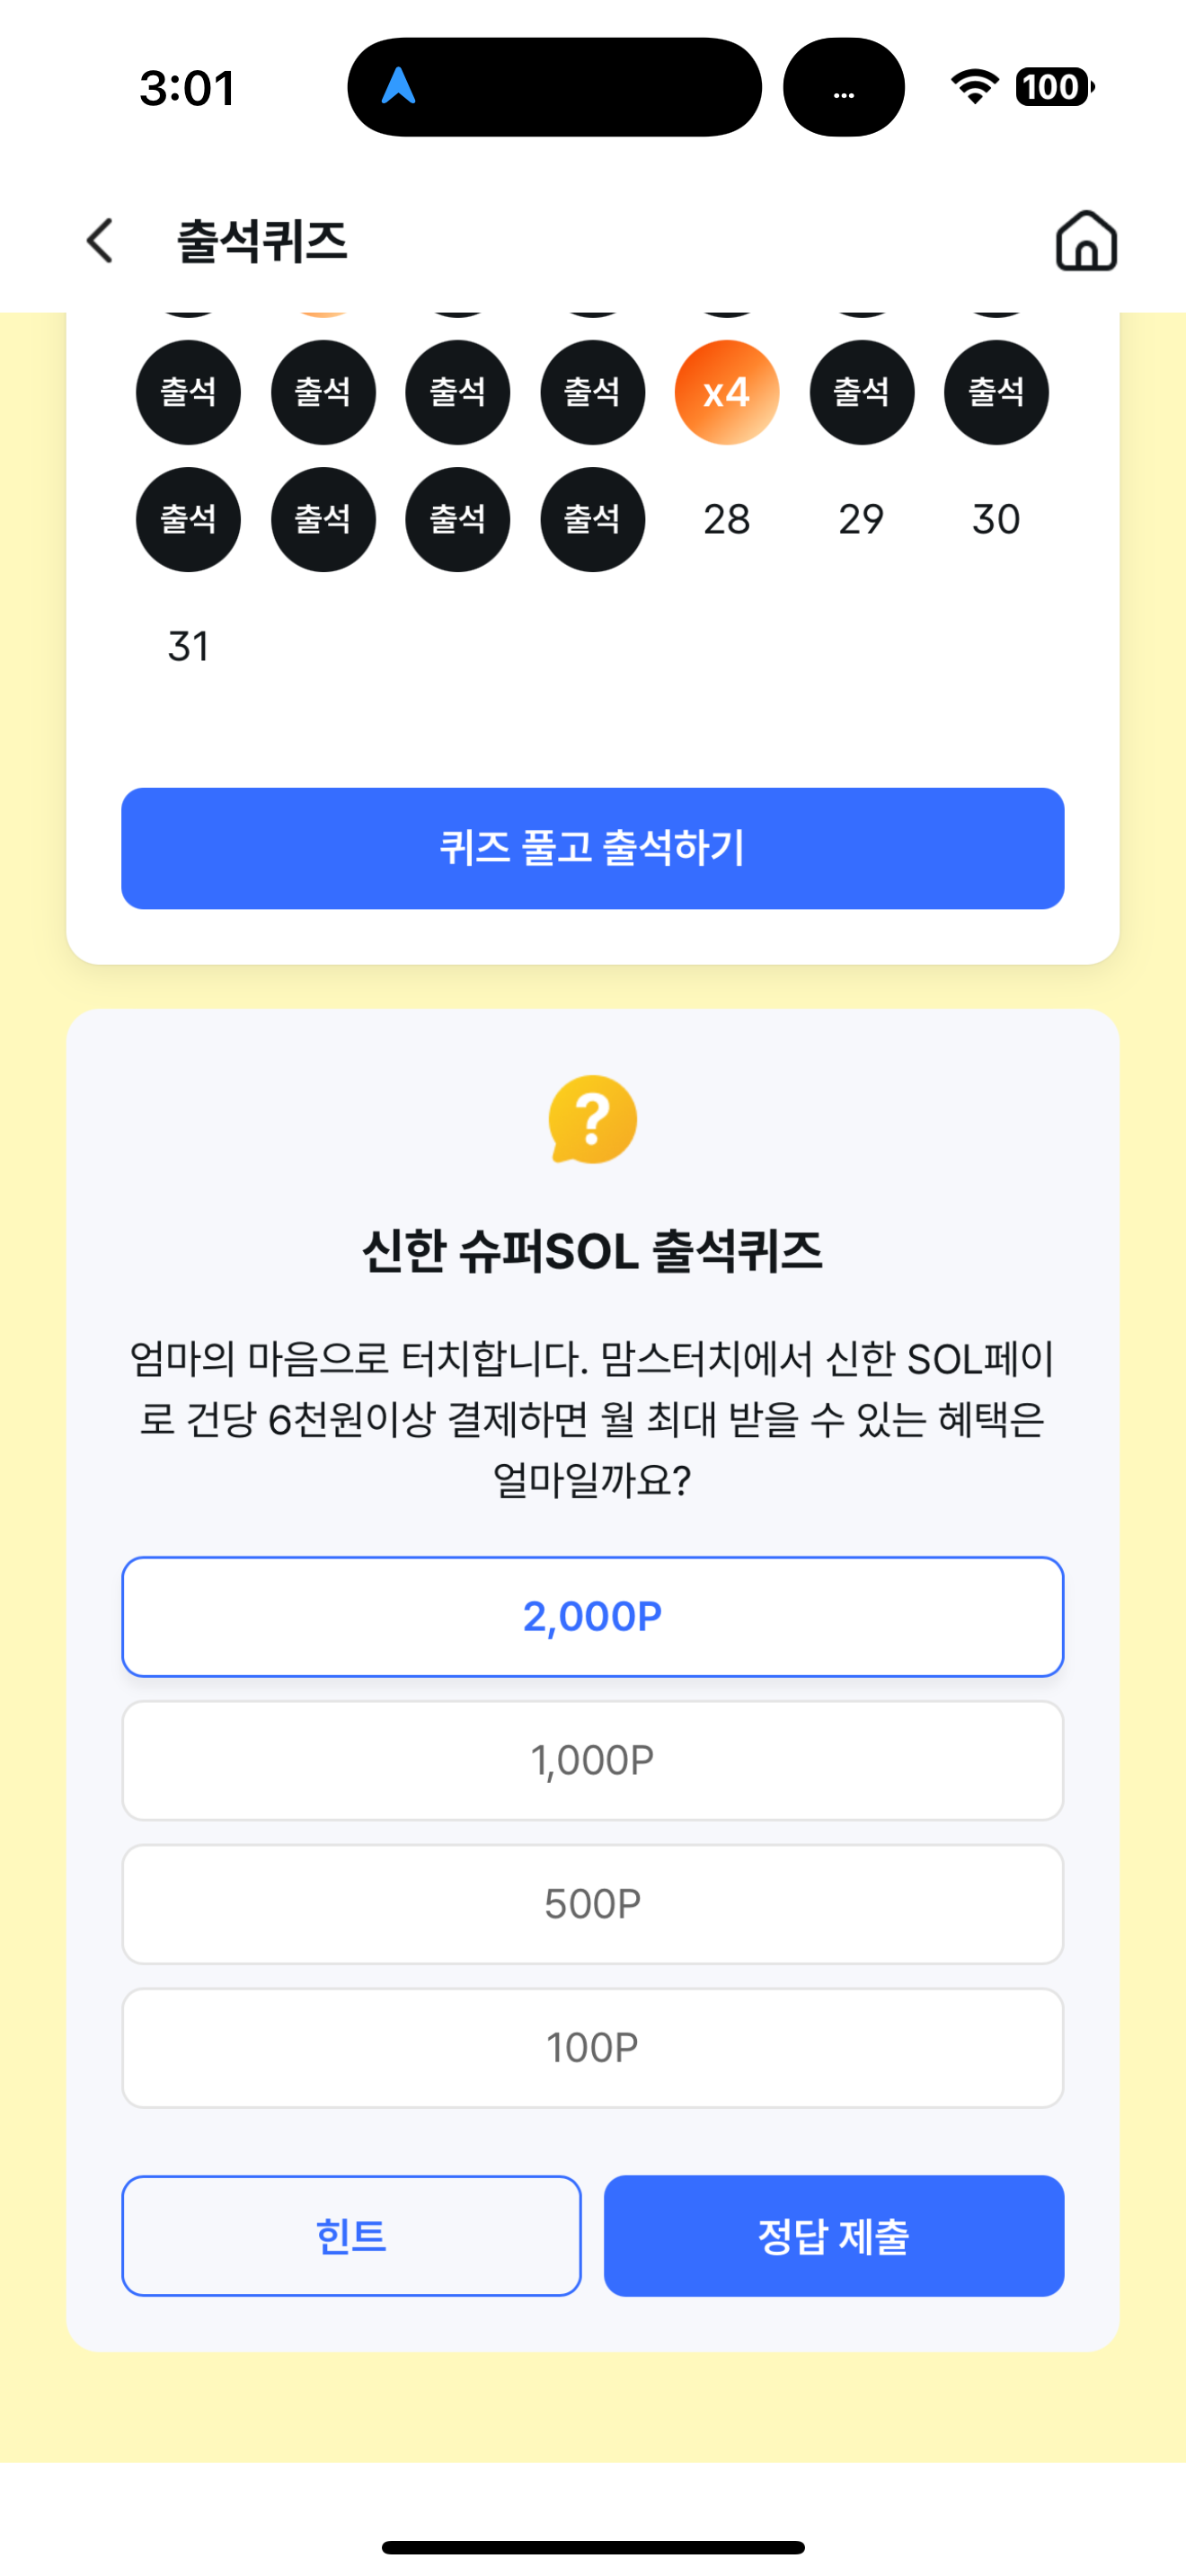This screenshot has width=1186, height=2576.
Task: Select the 100P answer option
Action: click(x=593, y=2048)
